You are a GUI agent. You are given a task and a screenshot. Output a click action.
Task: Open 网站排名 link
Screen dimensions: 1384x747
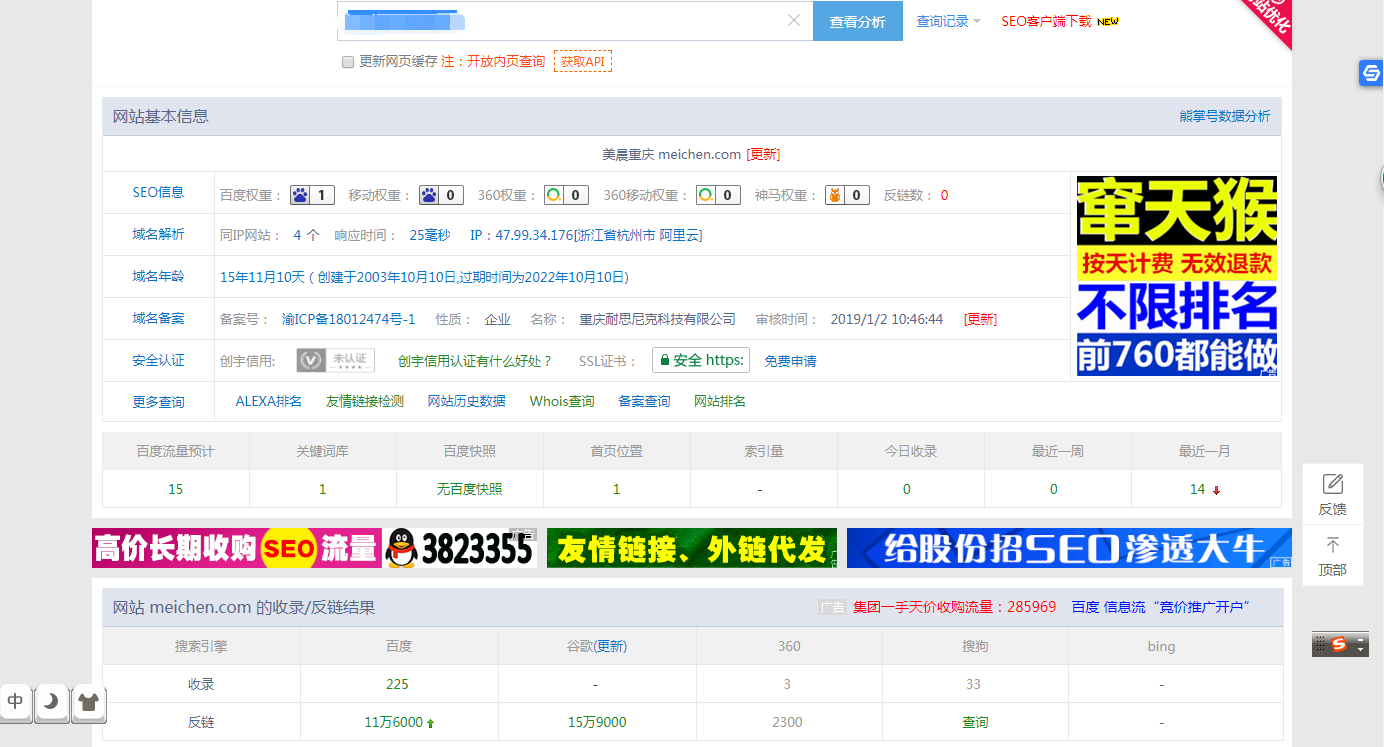[x=720, y=401]
